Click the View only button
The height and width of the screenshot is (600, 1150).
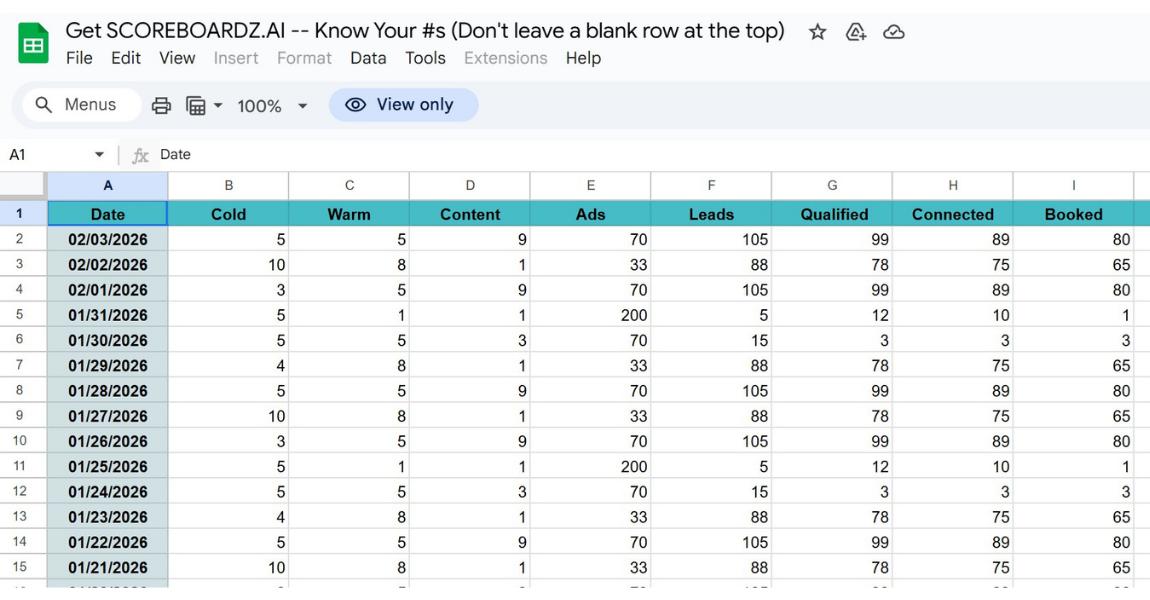(403, 105)
